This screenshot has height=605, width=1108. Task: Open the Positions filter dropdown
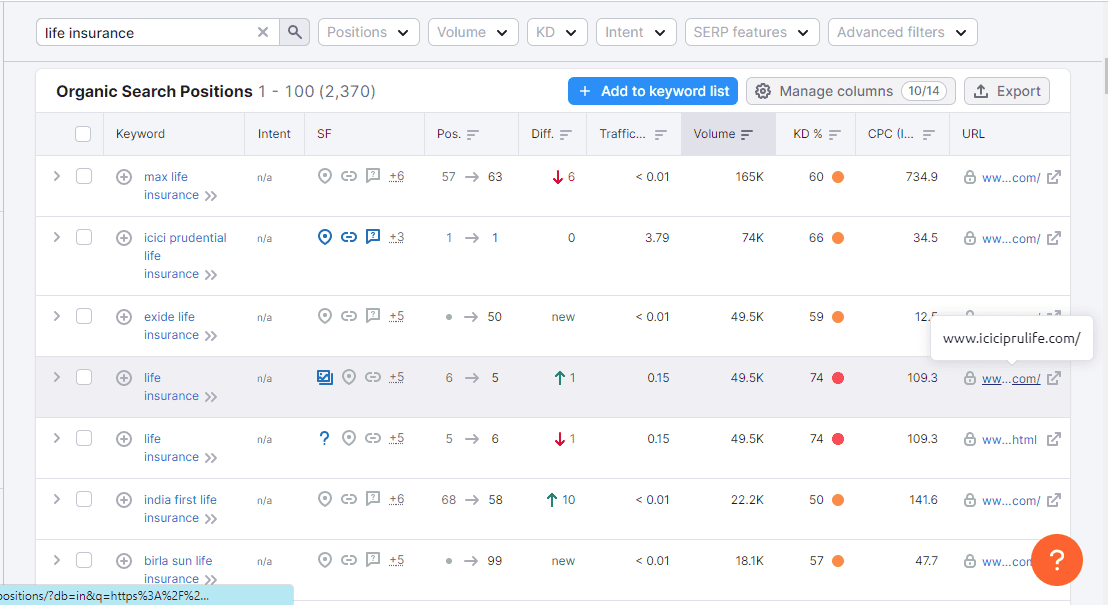(x=369, y=33)
